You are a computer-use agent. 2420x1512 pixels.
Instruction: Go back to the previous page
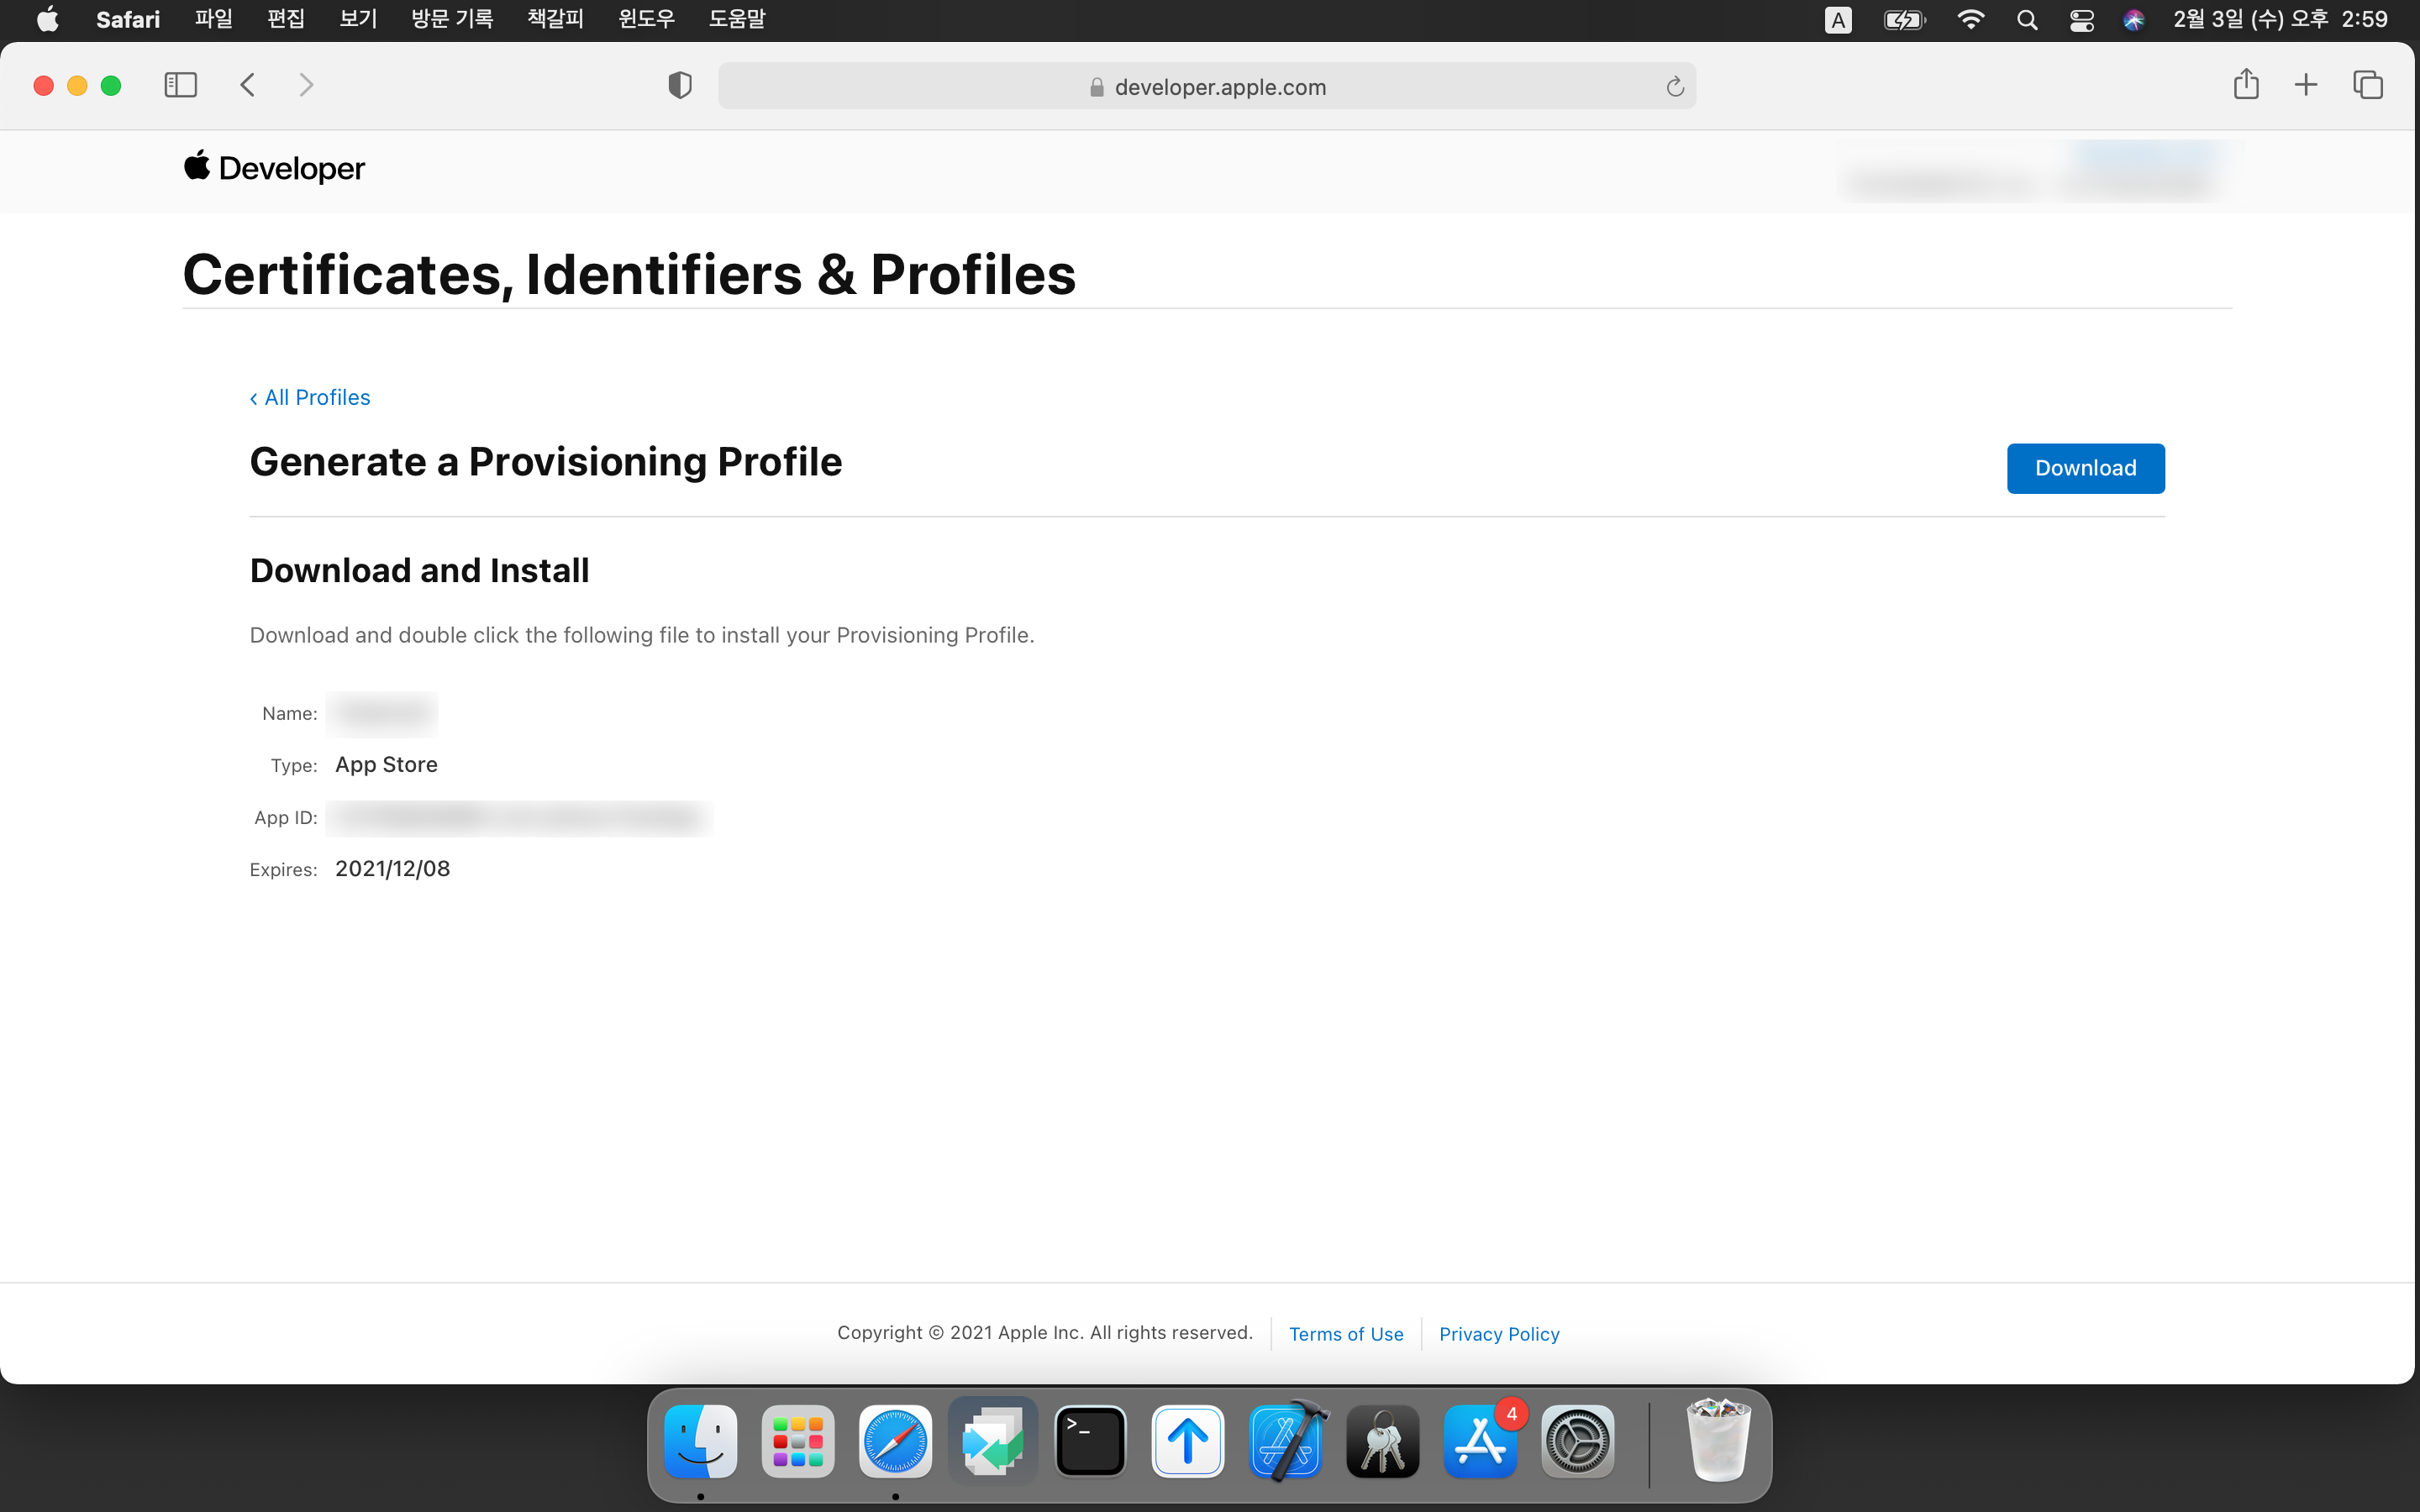point(248,85)
